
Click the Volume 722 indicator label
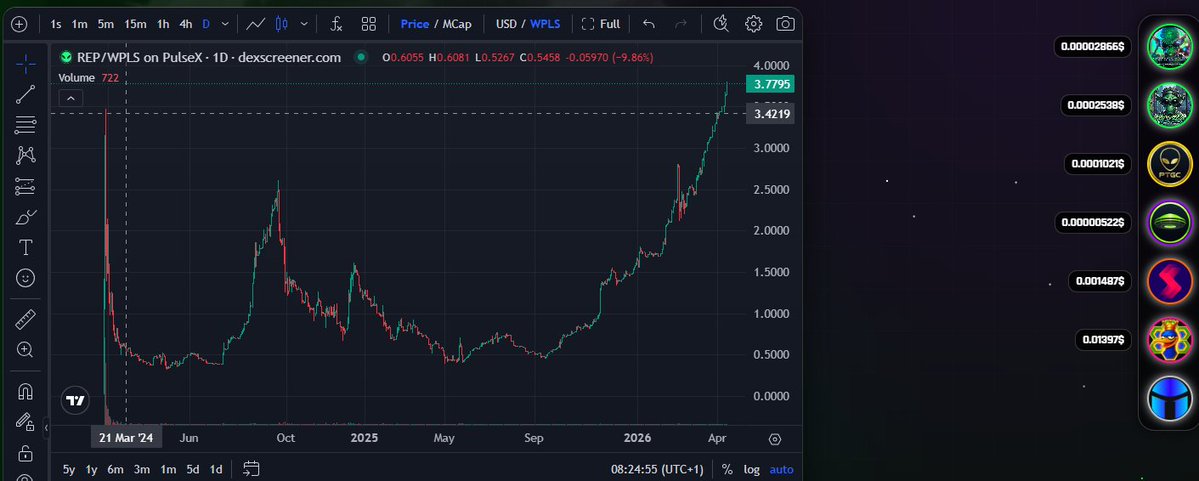pyautogui.click(x=87, y=78)
